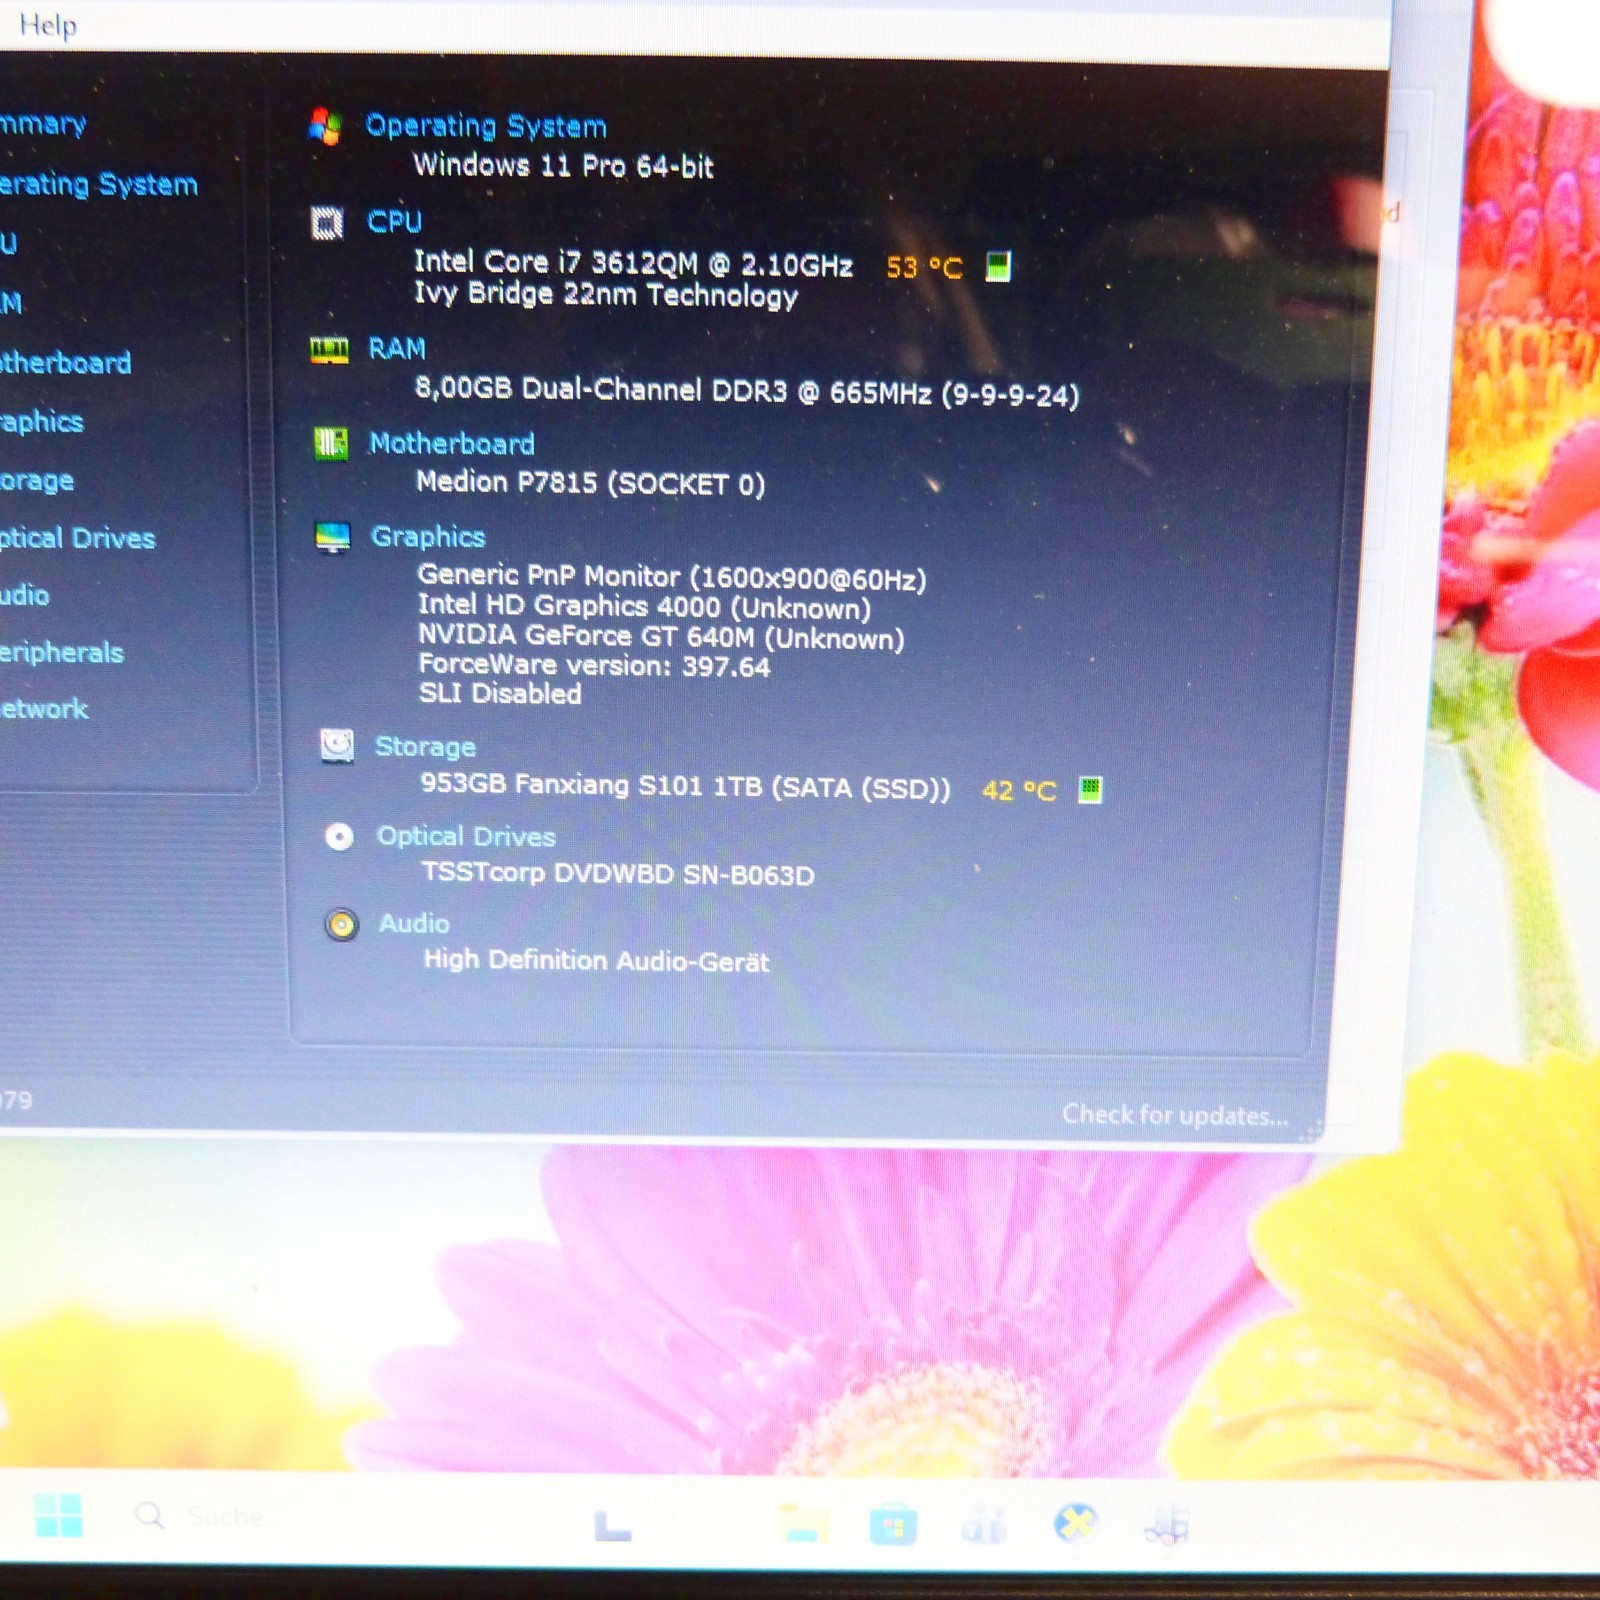Click the Optical Drives heading link
Viewport: 1600px width, 1600px height.
pyautogui.click(x=466, y=836)
